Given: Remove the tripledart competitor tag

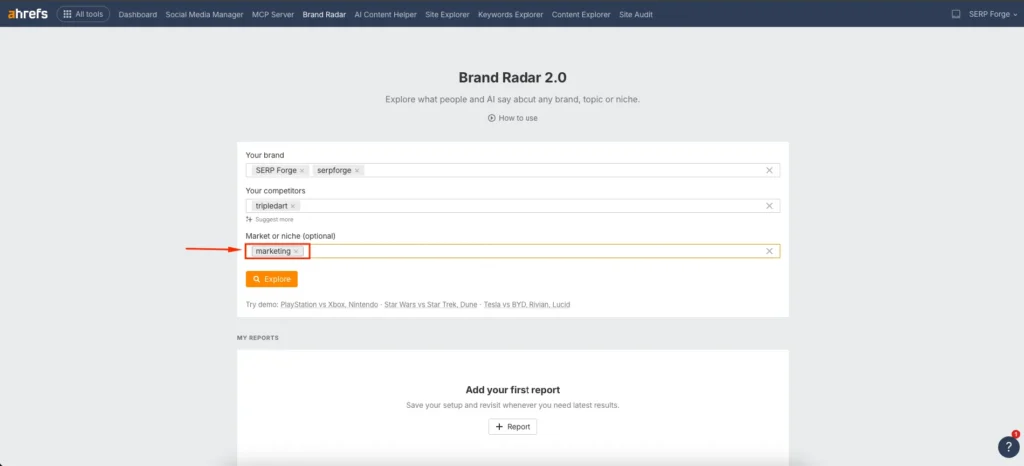Looking at the screenshot, I should click(x=293, y=206).
